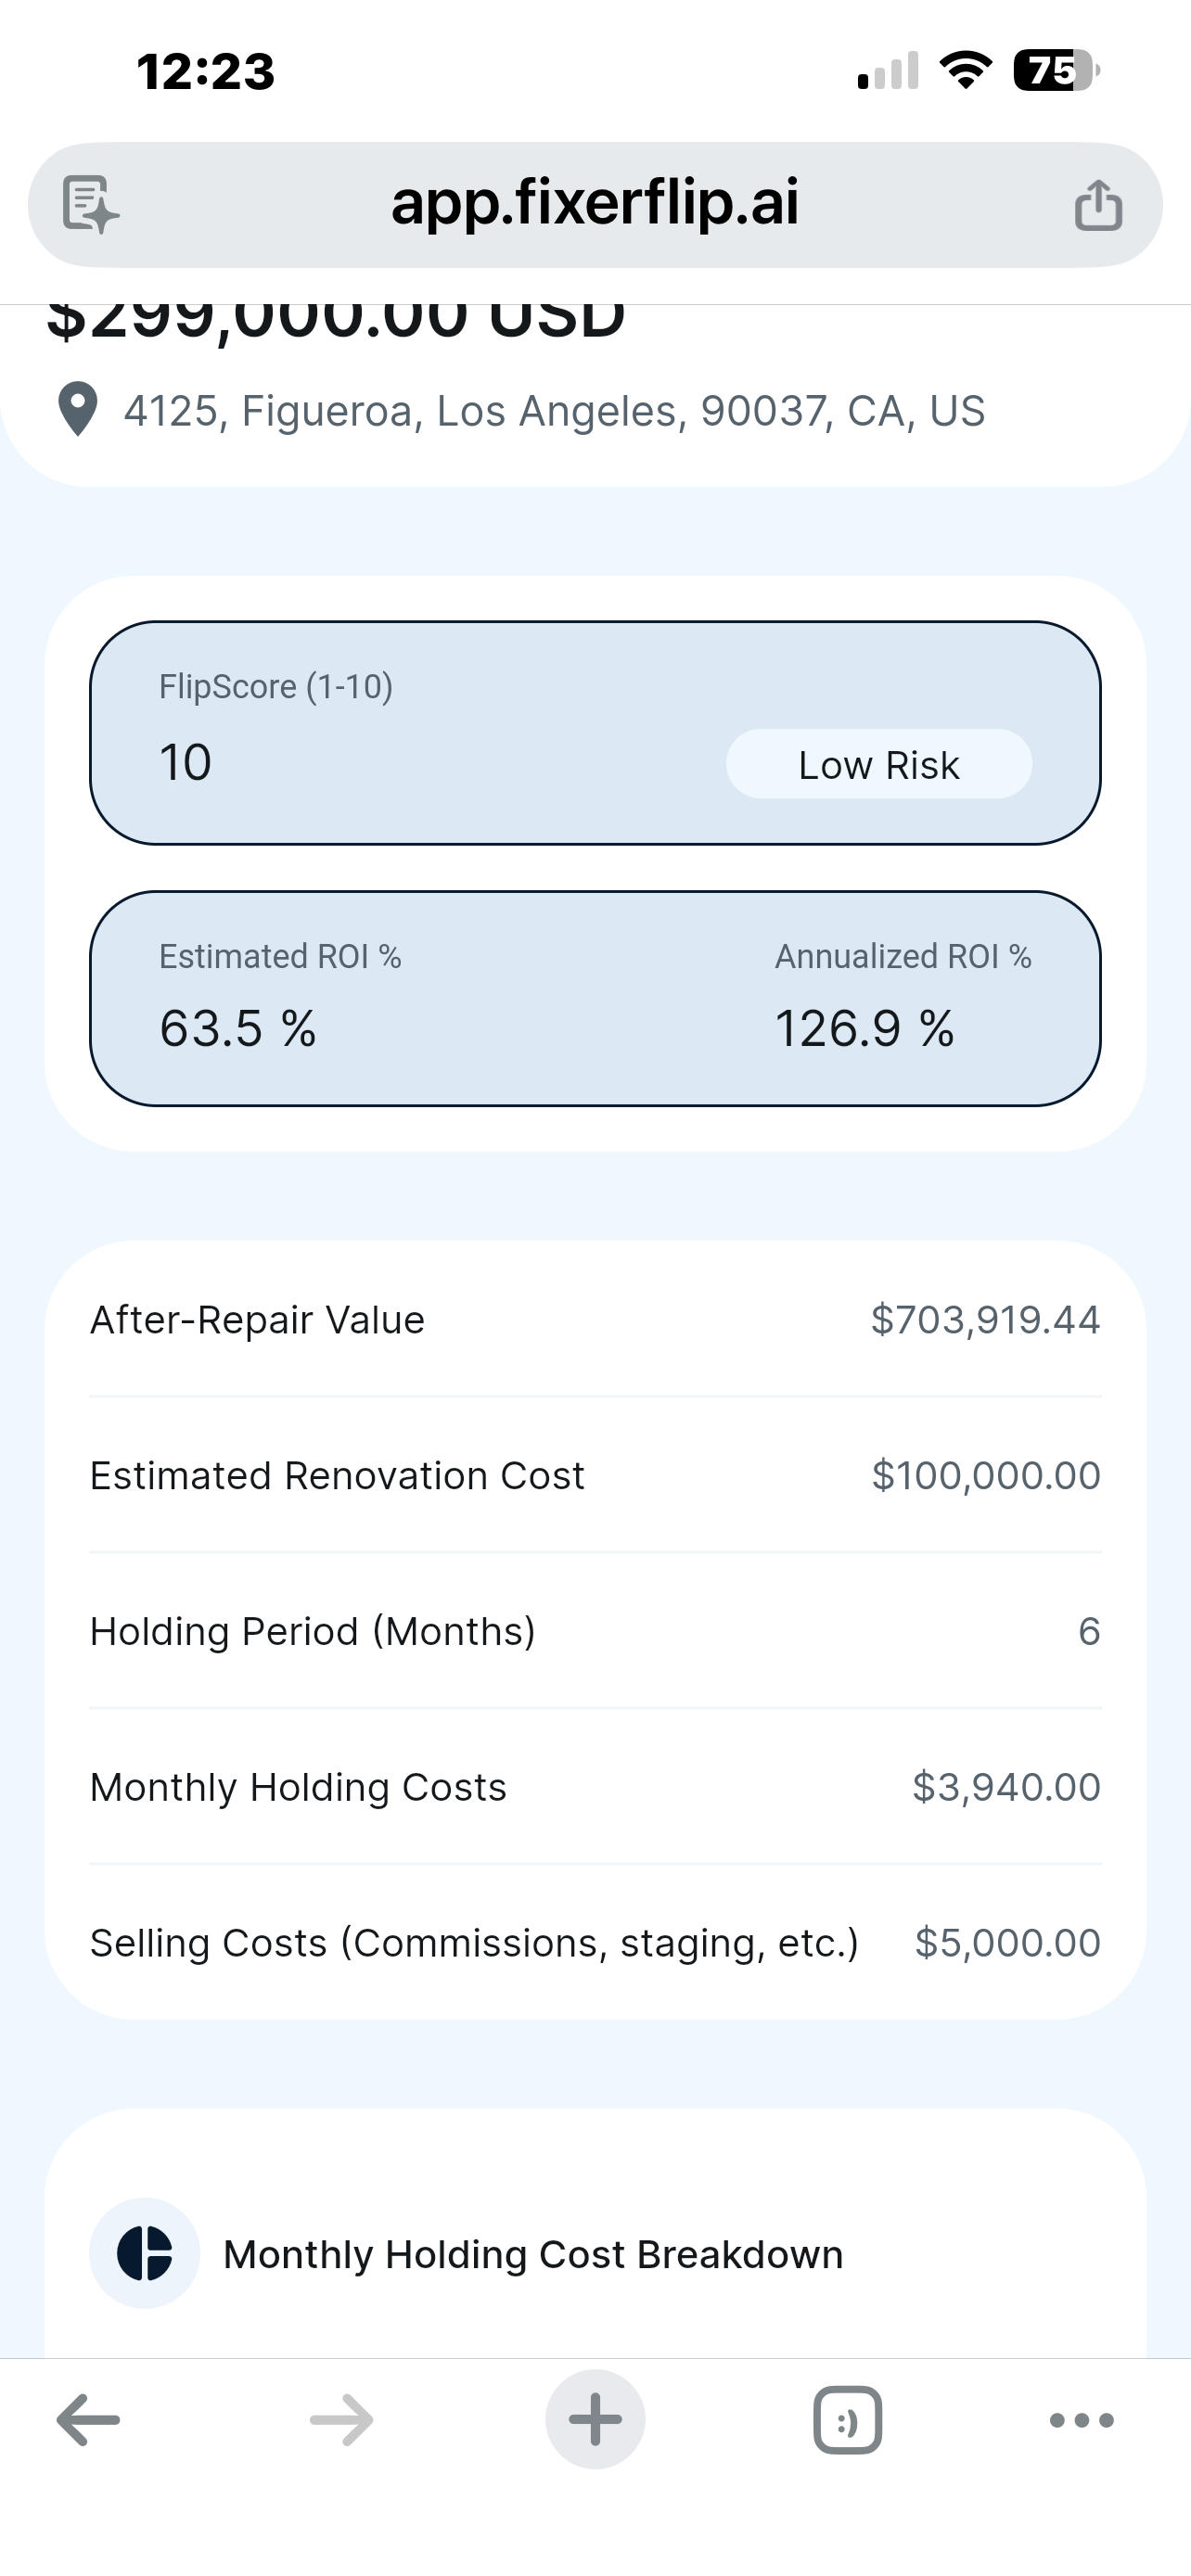The height and width of the screenshot is (2576, 1191).
Task: Tap the Estimated Renovation Cost amount
Action: coord(985,1476)
